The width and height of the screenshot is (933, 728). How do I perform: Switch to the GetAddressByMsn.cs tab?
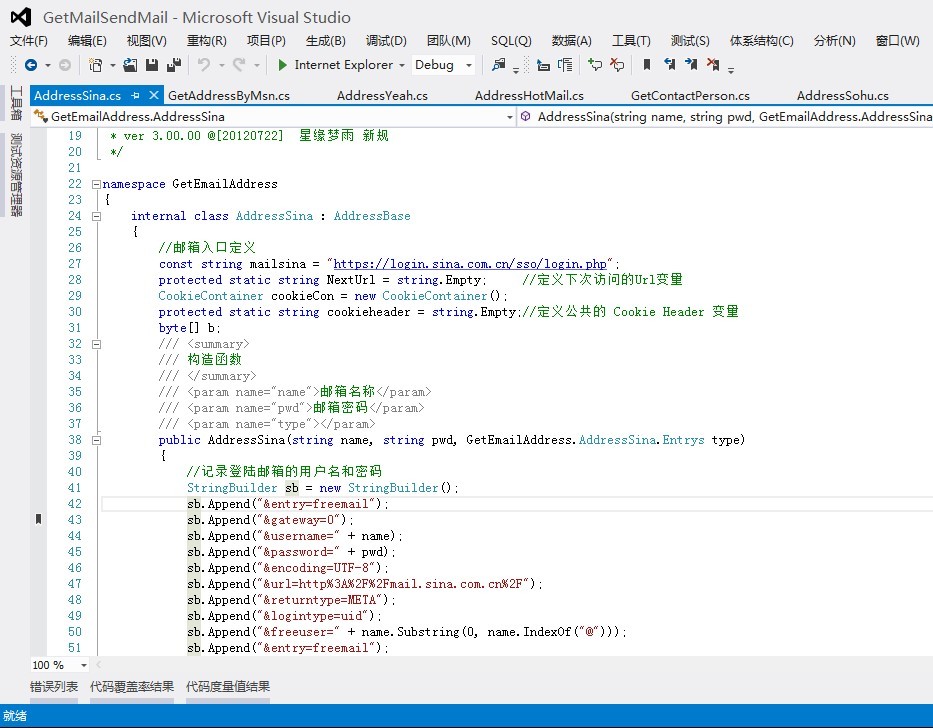[x=229, y=96]
